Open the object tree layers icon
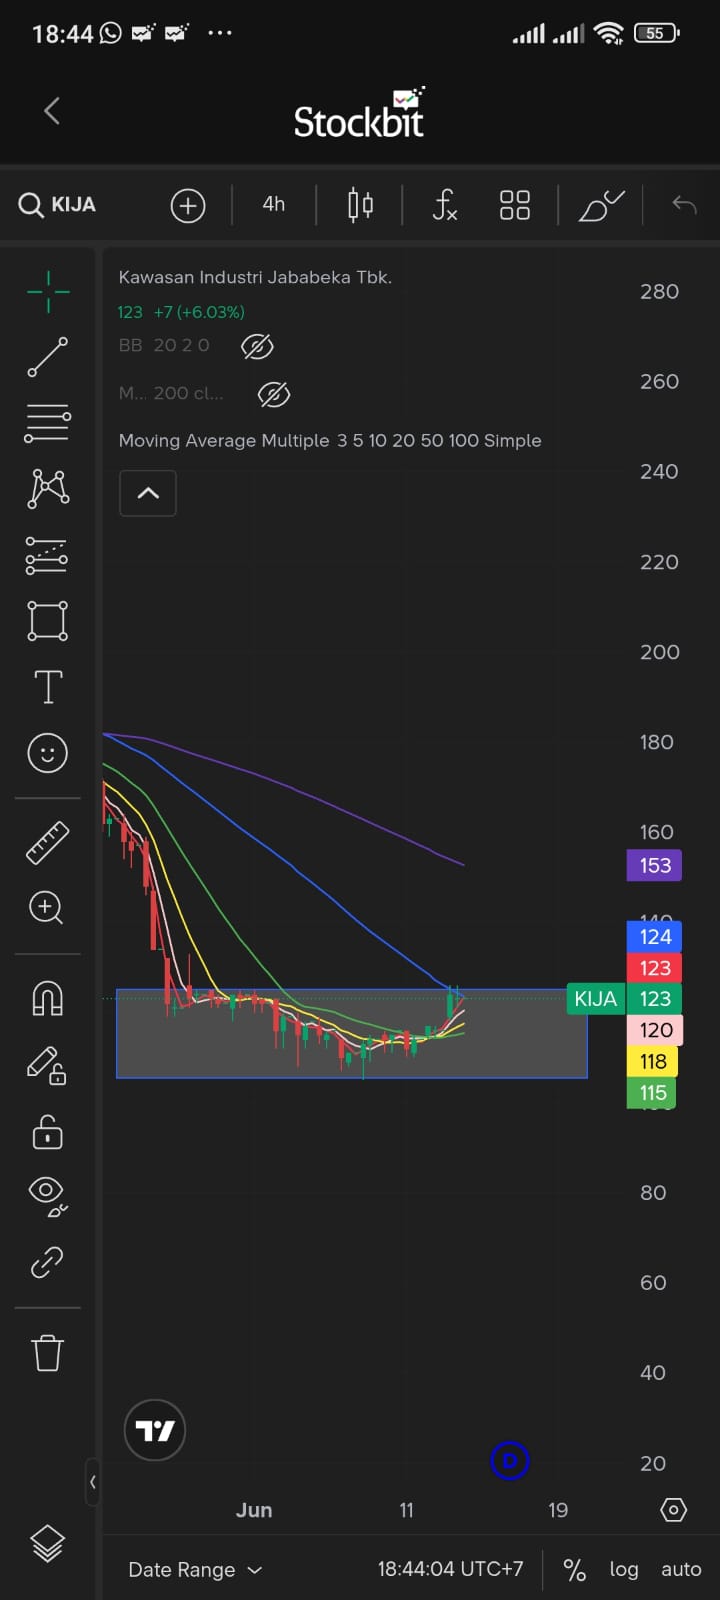Image resolution: width=720 pixels, height=1600 pixels. tap(48, 1544)
